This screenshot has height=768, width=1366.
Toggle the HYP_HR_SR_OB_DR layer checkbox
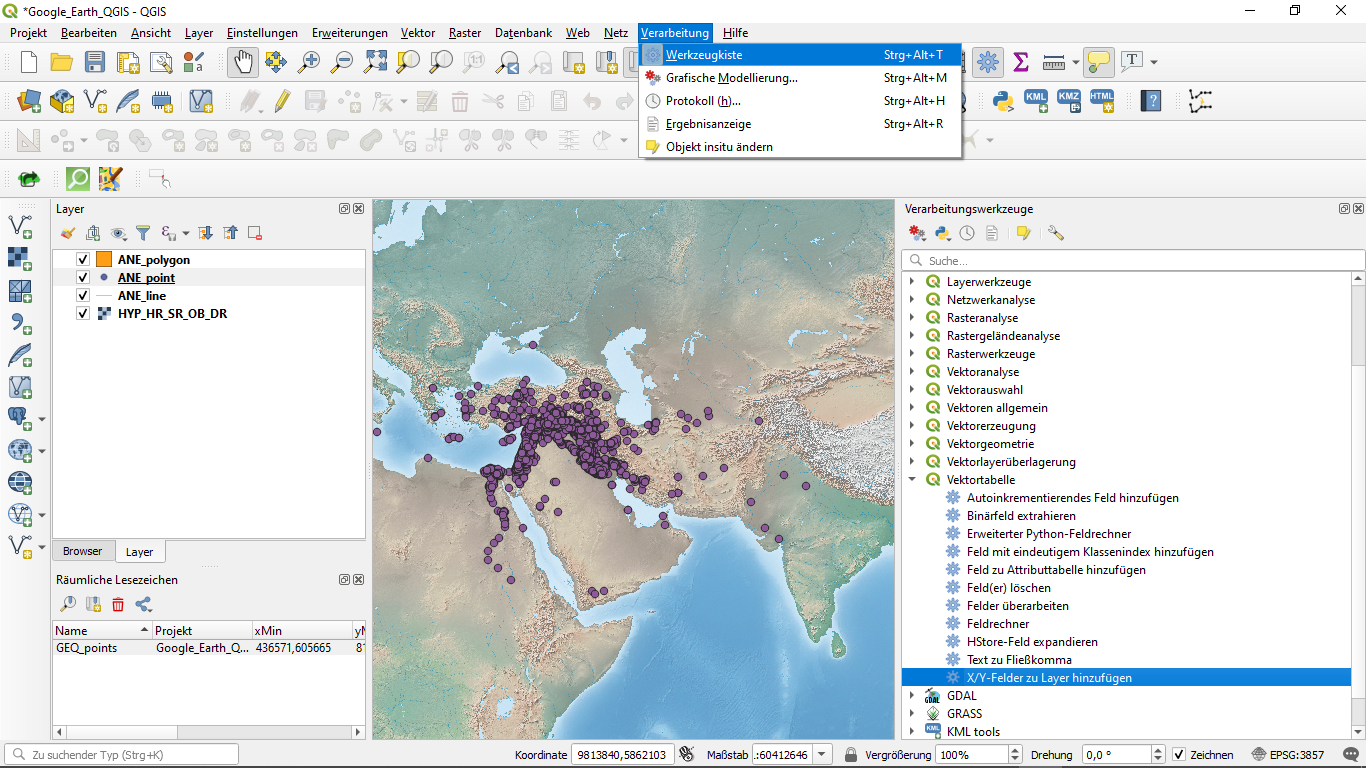[x=84, y=314]
